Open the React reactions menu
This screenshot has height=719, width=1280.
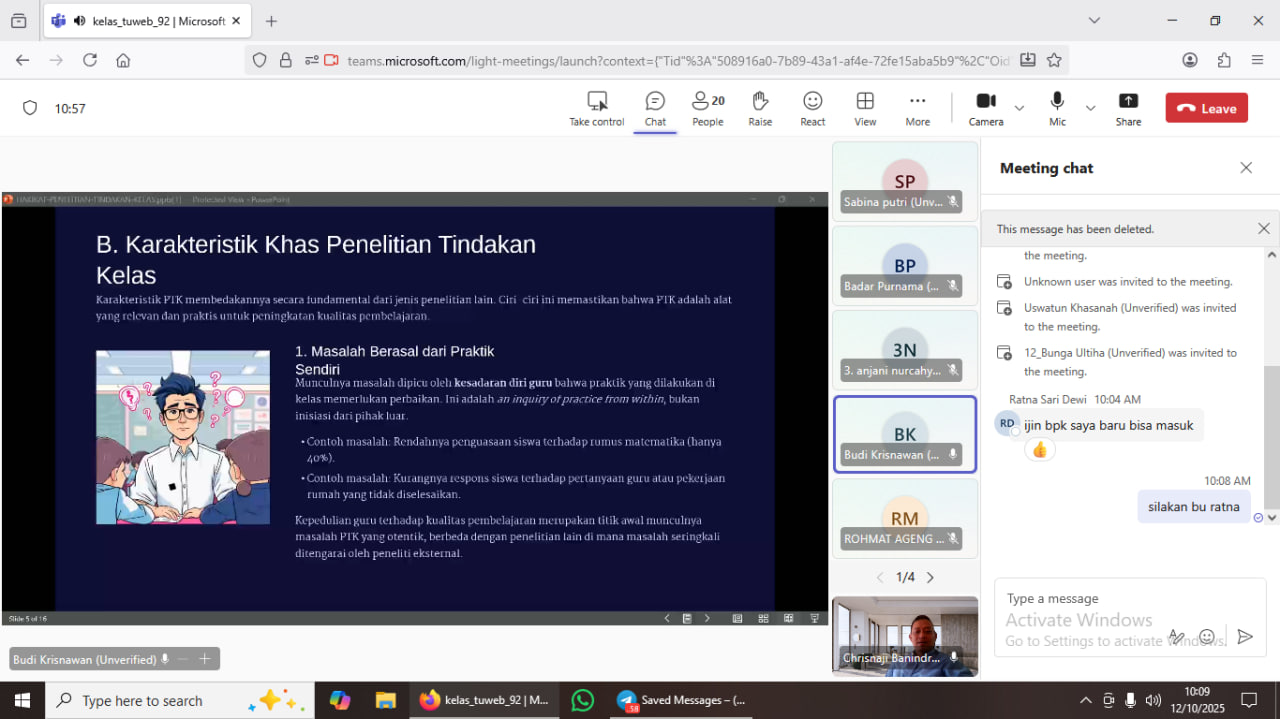click(812, 107)
